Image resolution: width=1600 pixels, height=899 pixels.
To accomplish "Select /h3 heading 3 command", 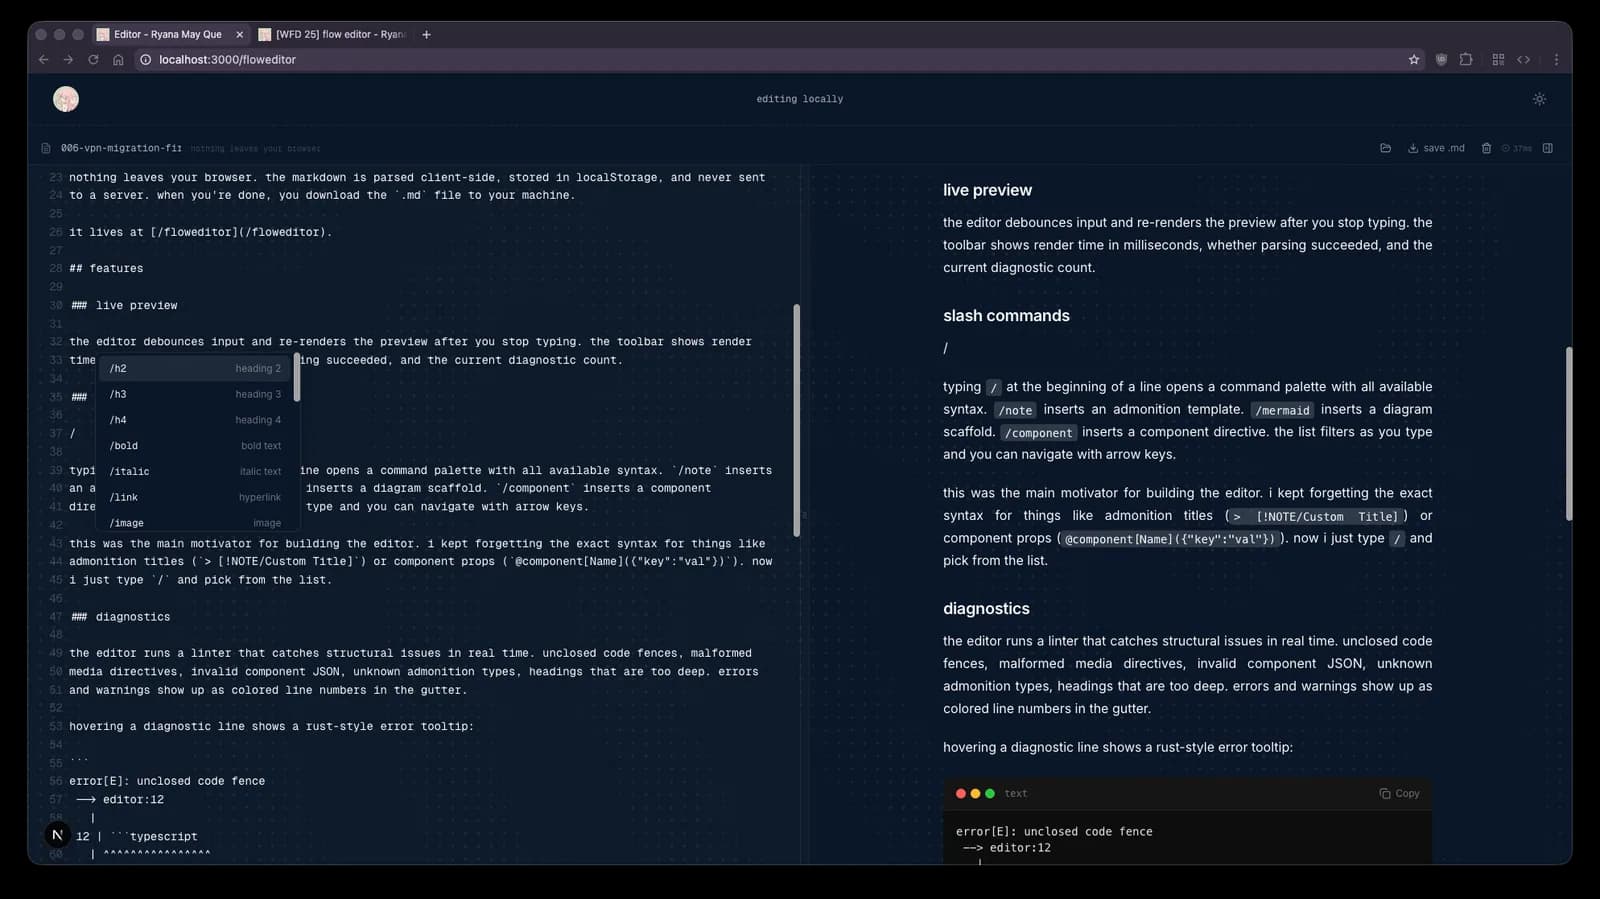I will coord(195,394).
